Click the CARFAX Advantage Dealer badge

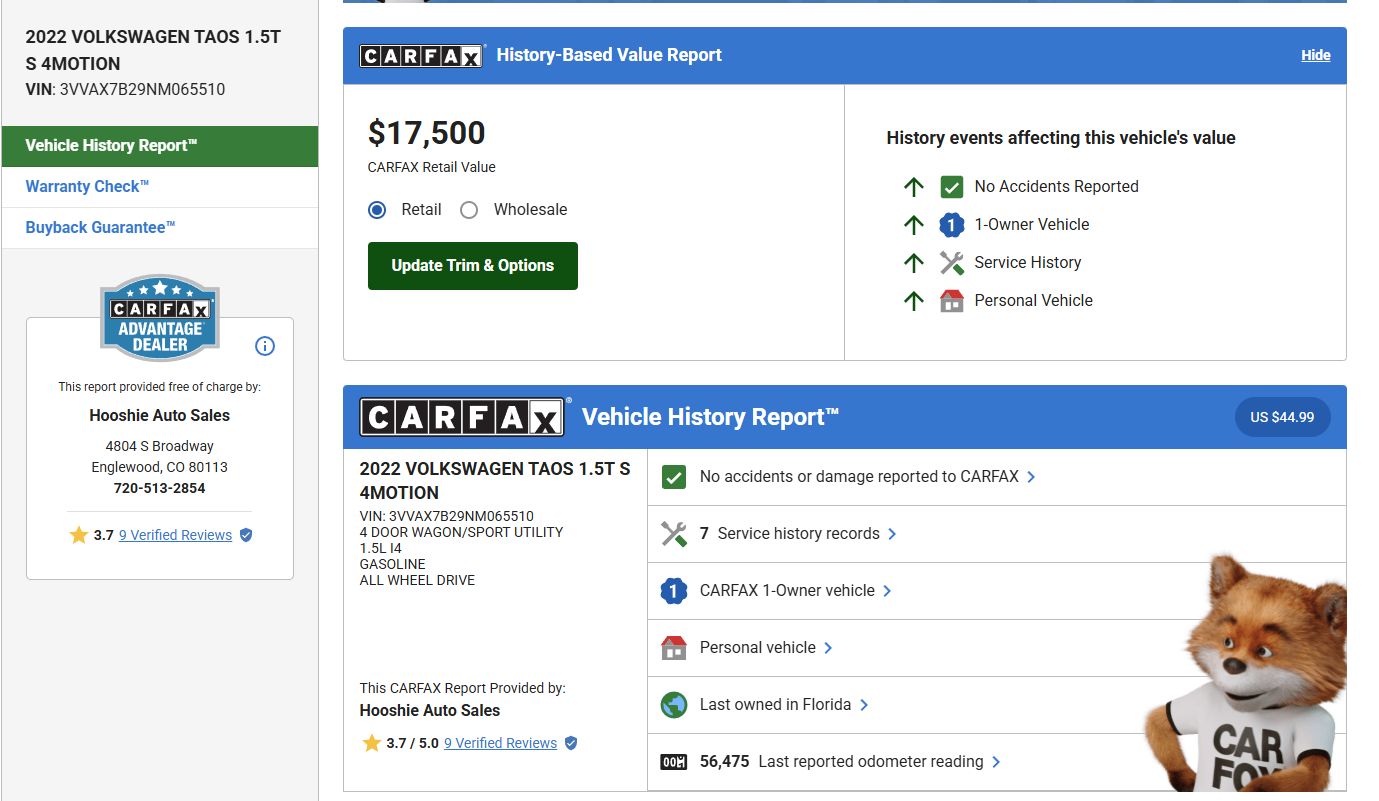[x=160, y=318]
